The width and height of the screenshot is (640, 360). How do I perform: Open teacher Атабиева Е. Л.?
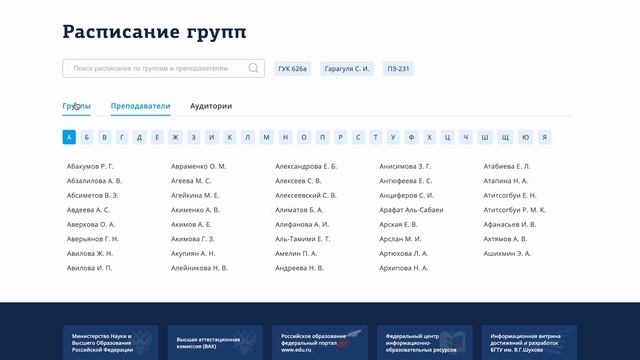pyautogui.click(x=507, y=167)
